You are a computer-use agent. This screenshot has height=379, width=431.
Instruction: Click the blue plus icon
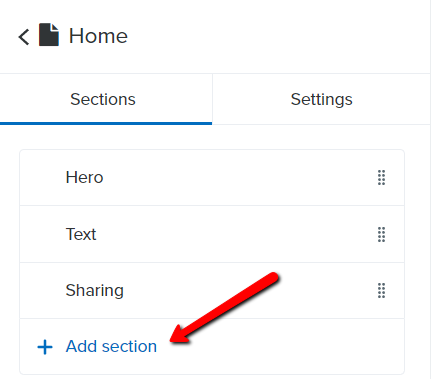tap(45, 347)
